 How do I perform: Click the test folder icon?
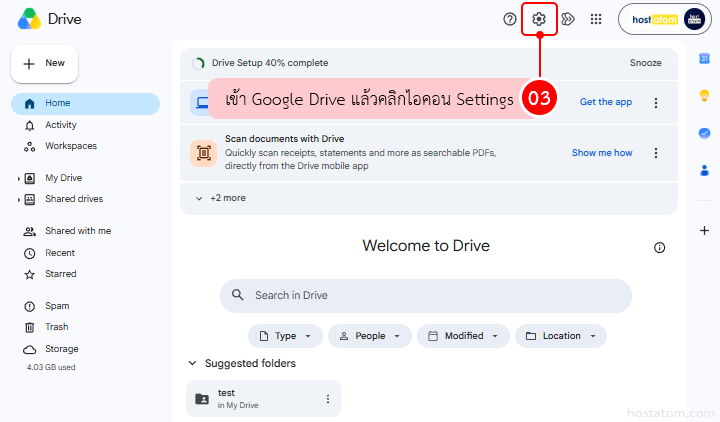point(202,399)
